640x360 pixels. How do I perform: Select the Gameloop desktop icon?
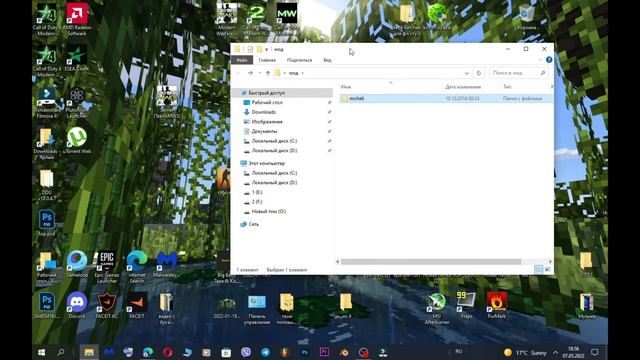point(77,264)
